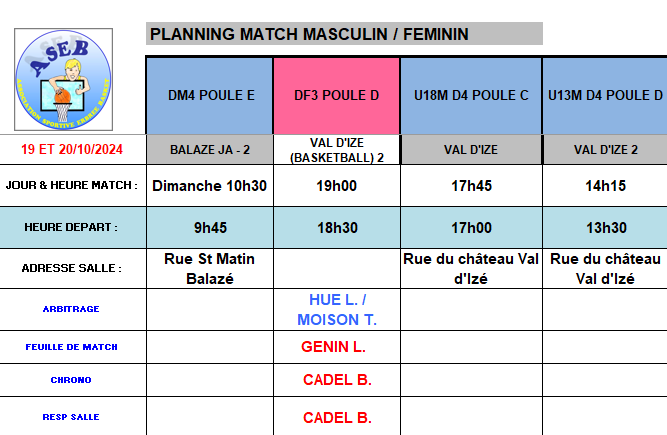Click the ARBITRAGE row label
The height and width of the screenshot is (435, 667).
pos(72,309)
